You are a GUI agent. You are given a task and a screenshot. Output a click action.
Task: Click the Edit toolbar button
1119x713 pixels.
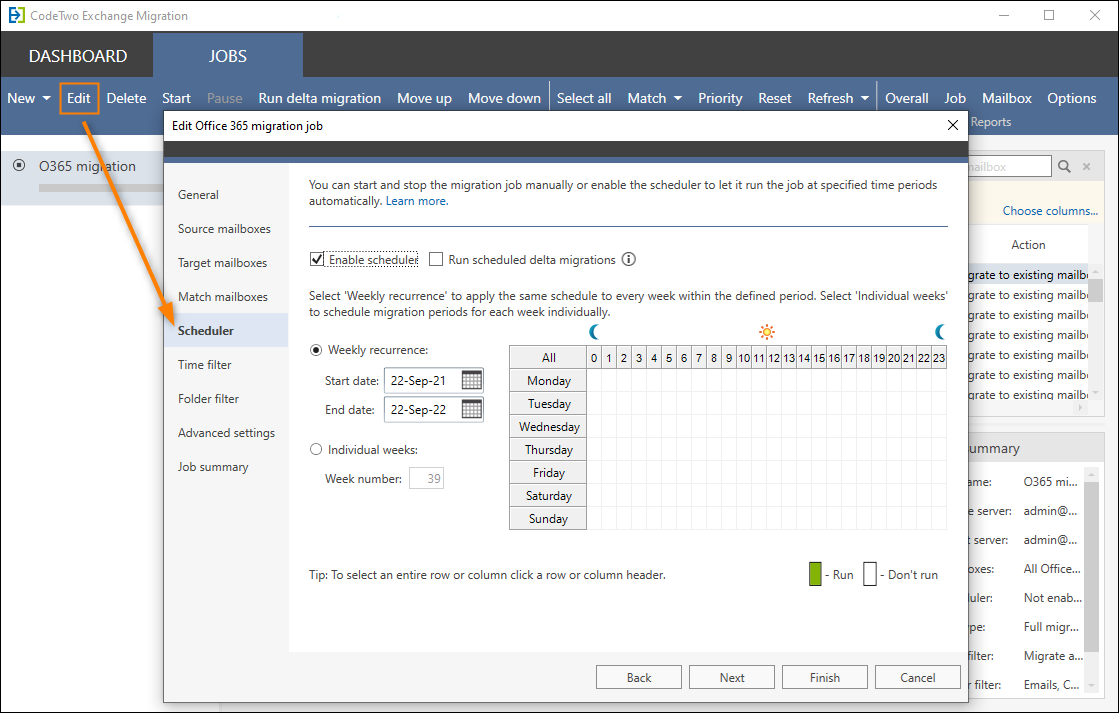click(x=79, y=98)
